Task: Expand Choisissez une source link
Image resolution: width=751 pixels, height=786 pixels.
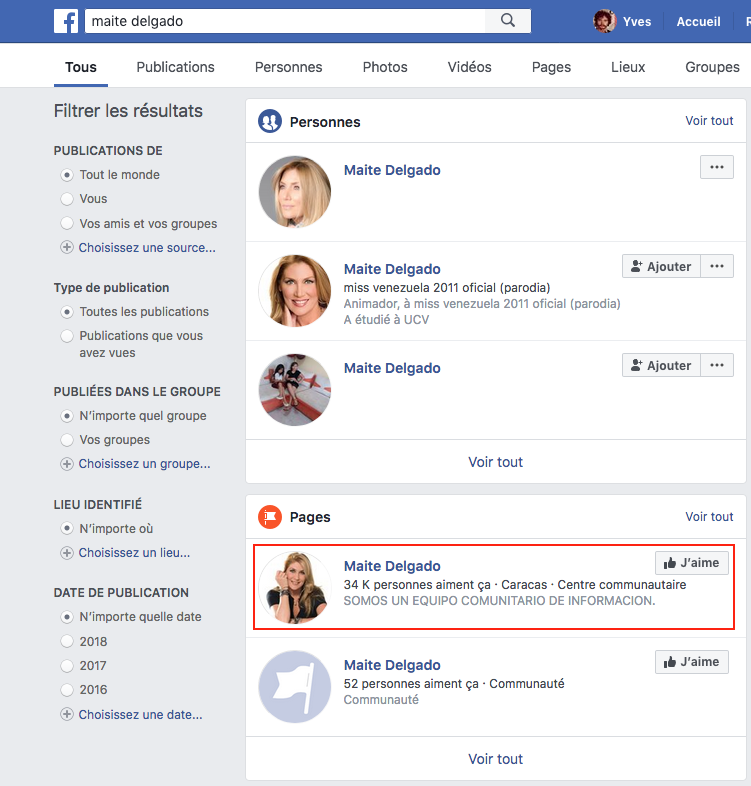Action: tap(147, 248)
